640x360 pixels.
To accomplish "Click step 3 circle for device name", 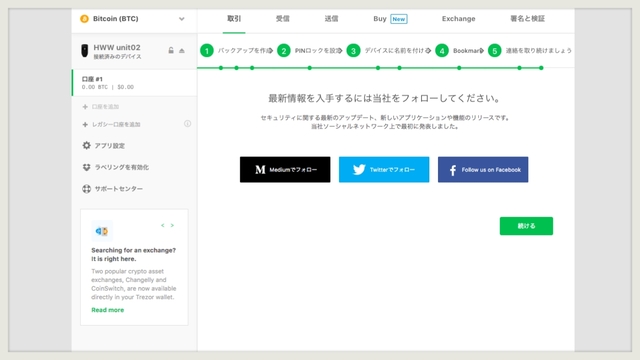I will coord(353,51).
